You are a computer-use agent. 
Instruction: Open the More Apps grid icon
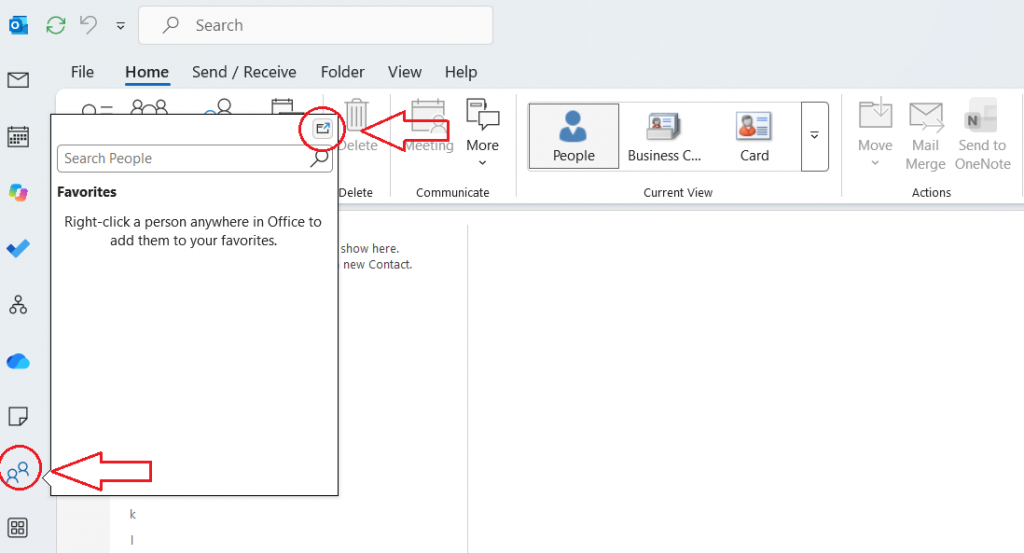pos(18,528)
